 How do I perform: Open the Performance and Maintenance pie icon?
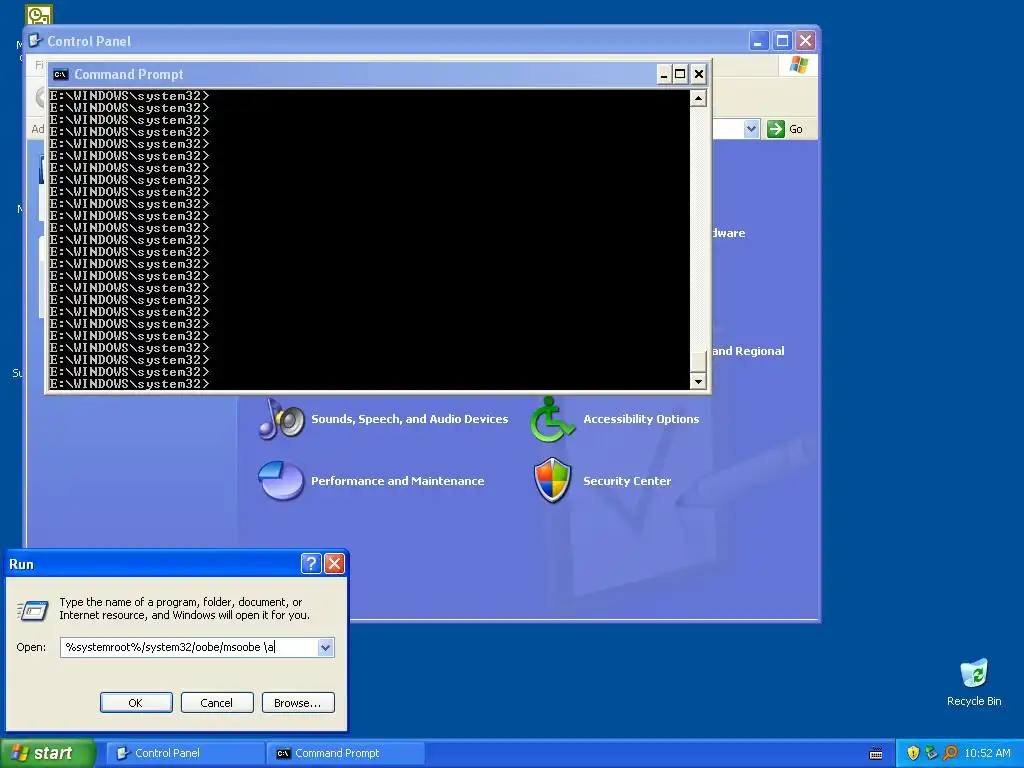tap(281, 481)
